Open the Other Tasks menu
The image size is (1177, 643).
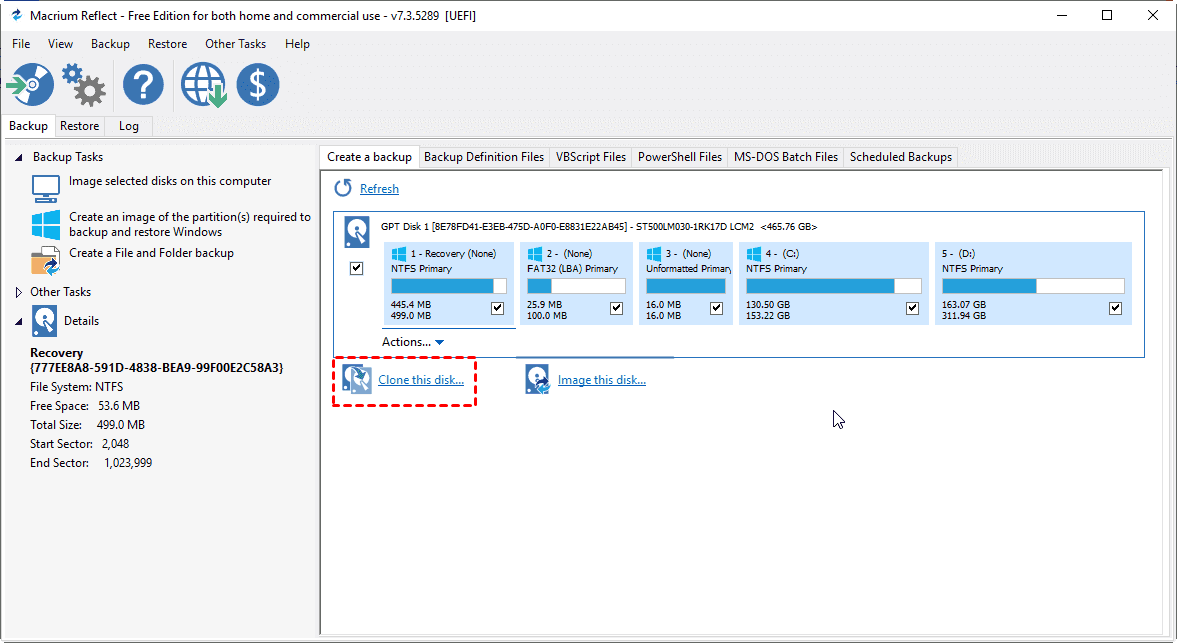coord(235,44)
